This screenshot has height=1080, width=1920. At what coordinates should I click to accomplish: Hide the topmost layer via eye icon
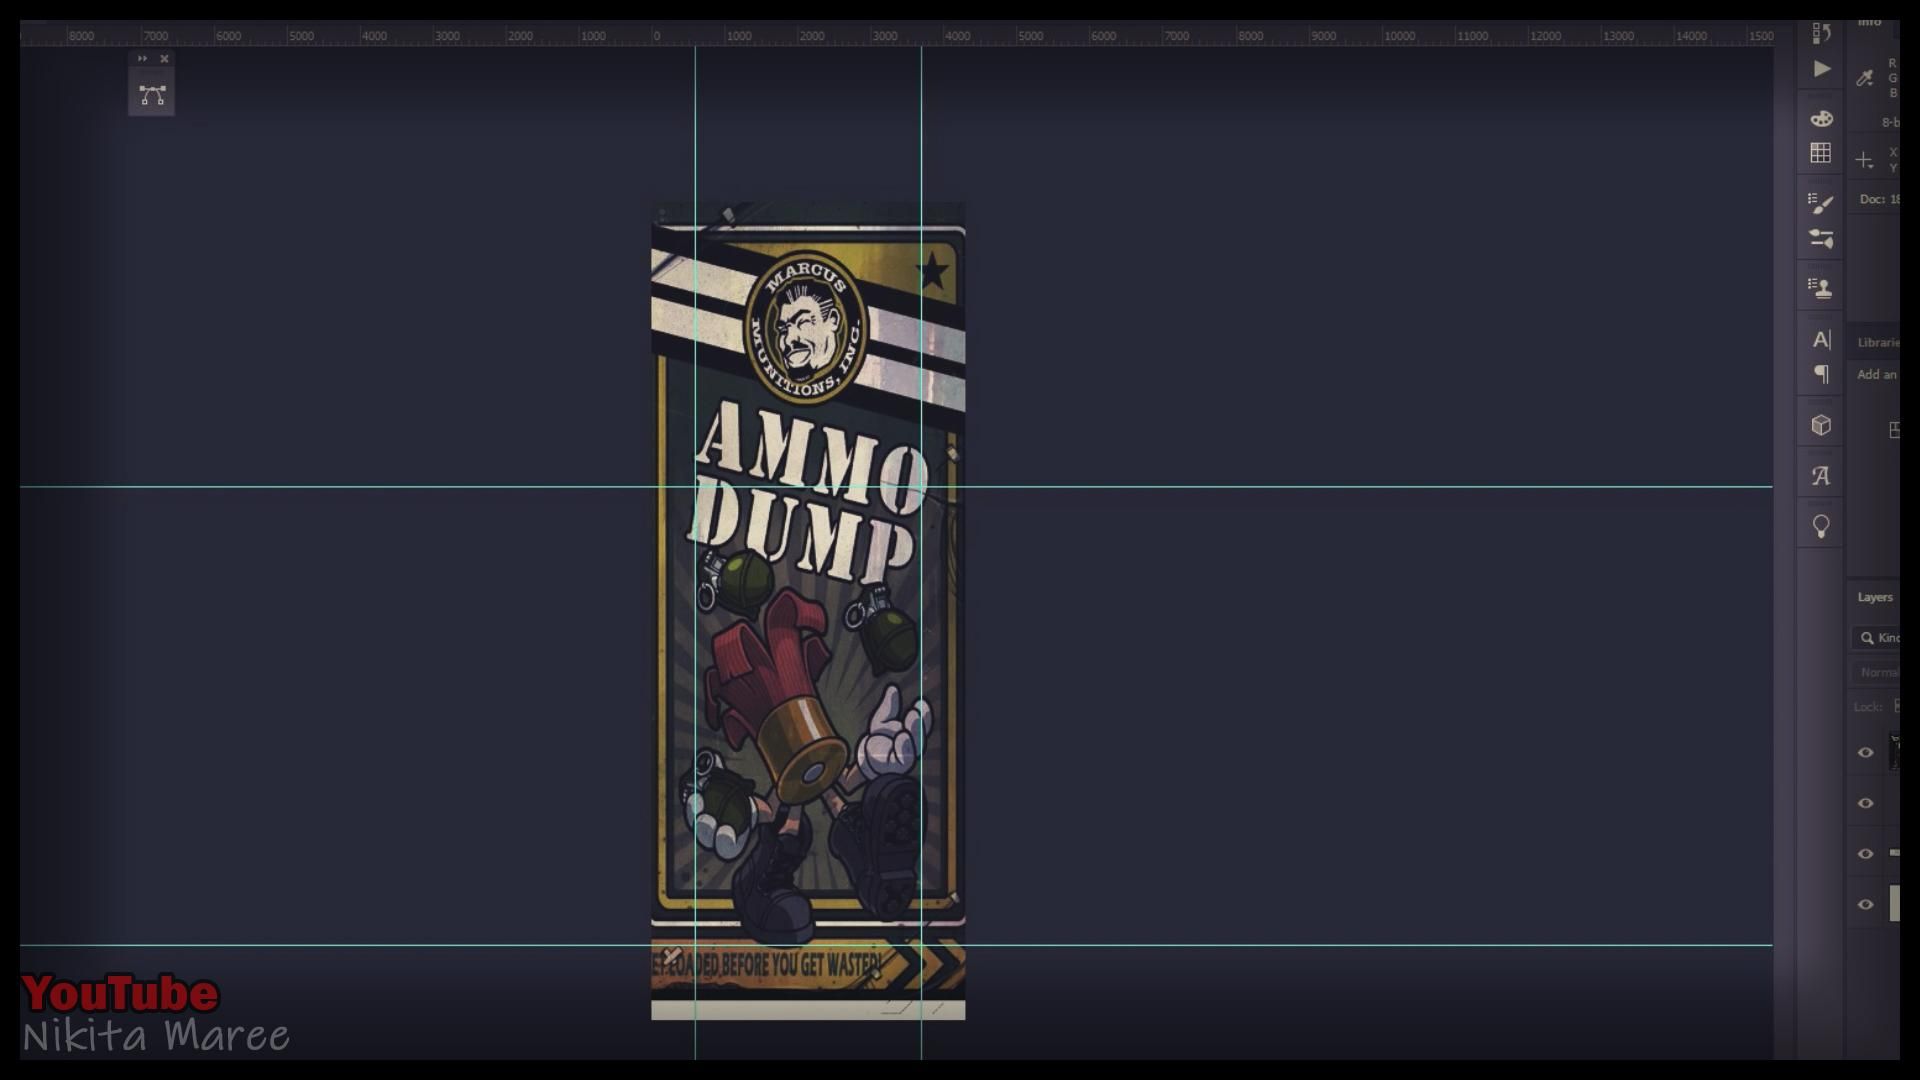pos(1865,753)
